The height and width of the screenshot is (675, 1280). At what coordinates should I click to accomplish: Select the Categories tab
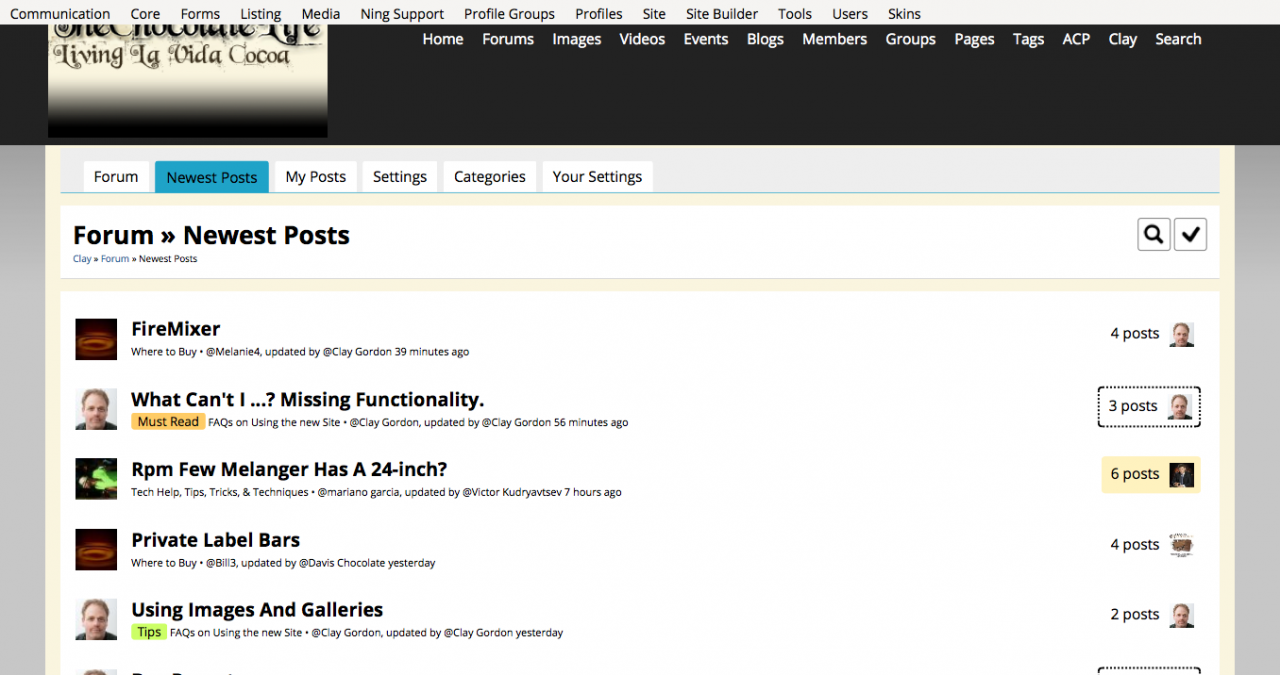click(x=489, y=176)
